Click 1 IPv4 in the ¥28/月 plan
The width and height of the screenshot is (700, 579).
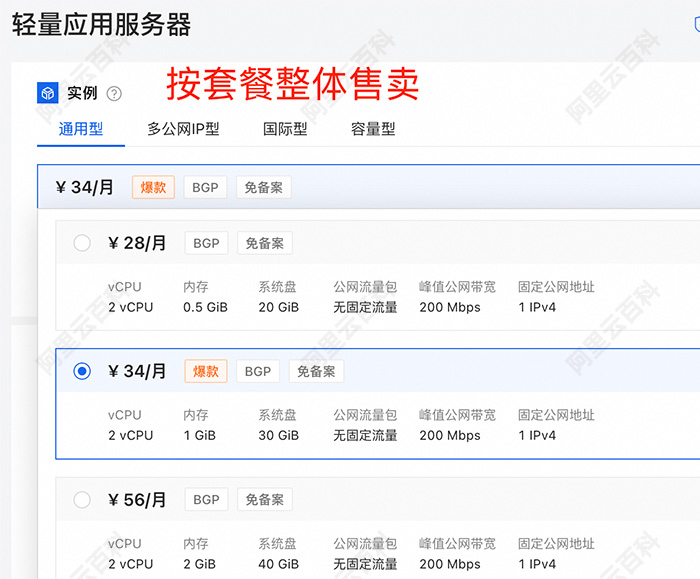537,307
